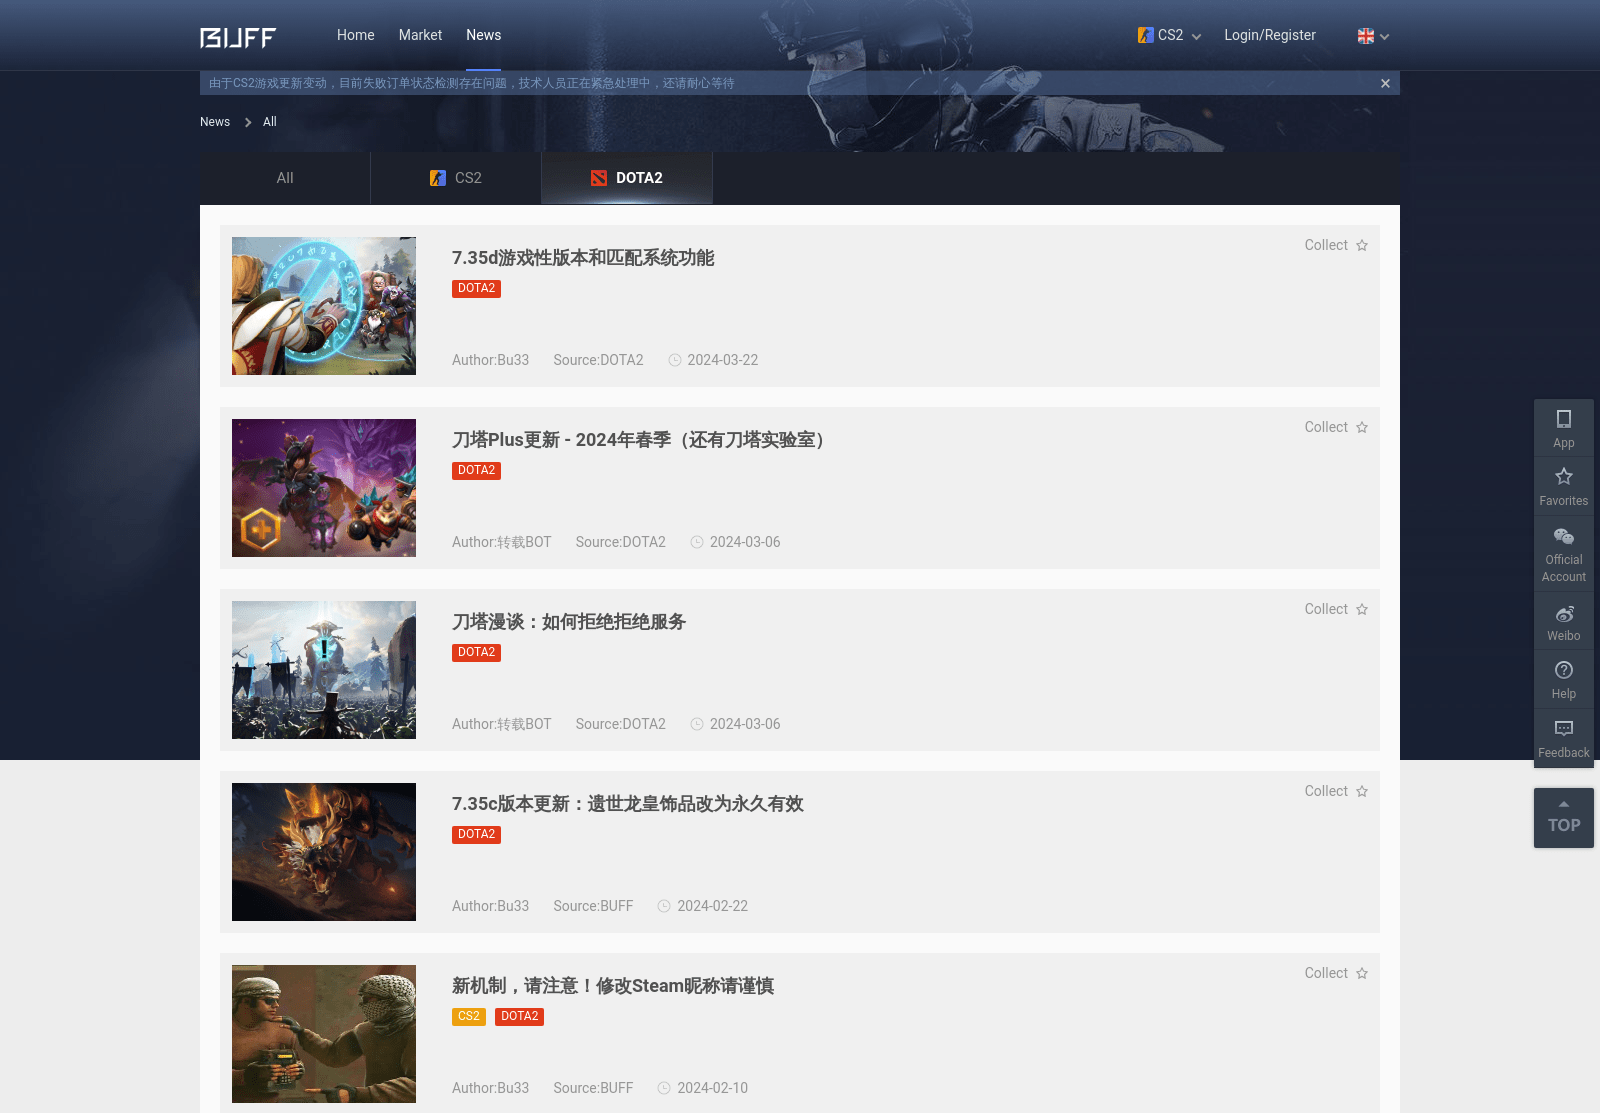This screenshot has width=1600, height=1113.
Task: Open Official Account WeChat icon
Action: click(1564, 553)
